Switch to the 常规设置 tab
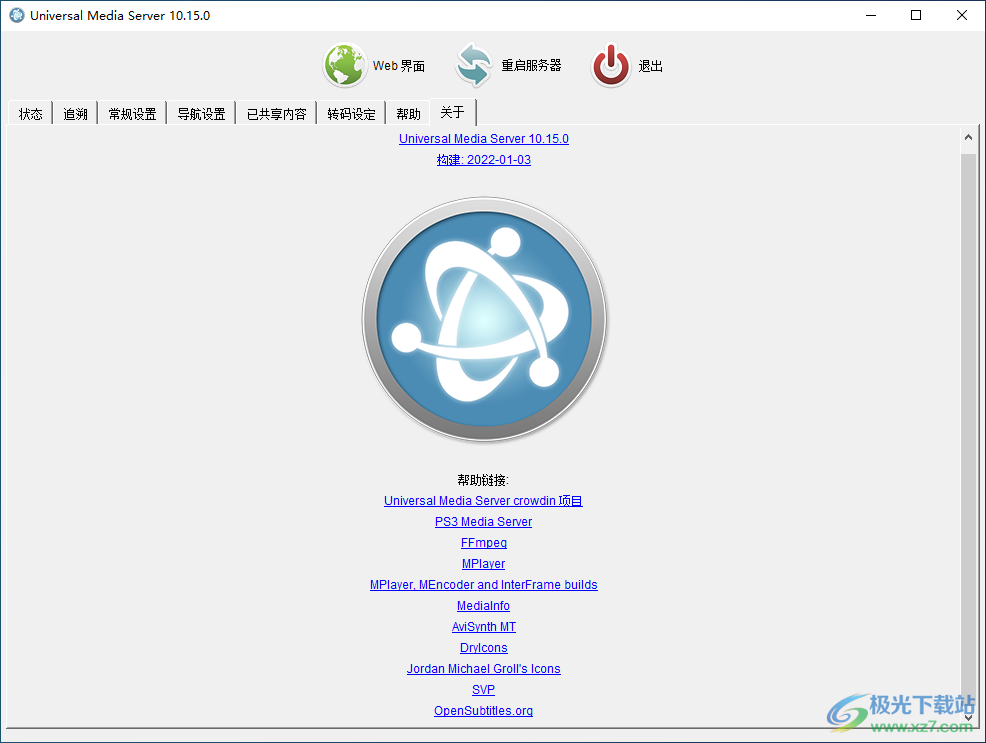Screen dimensions: 986x743 coord(131,113)
